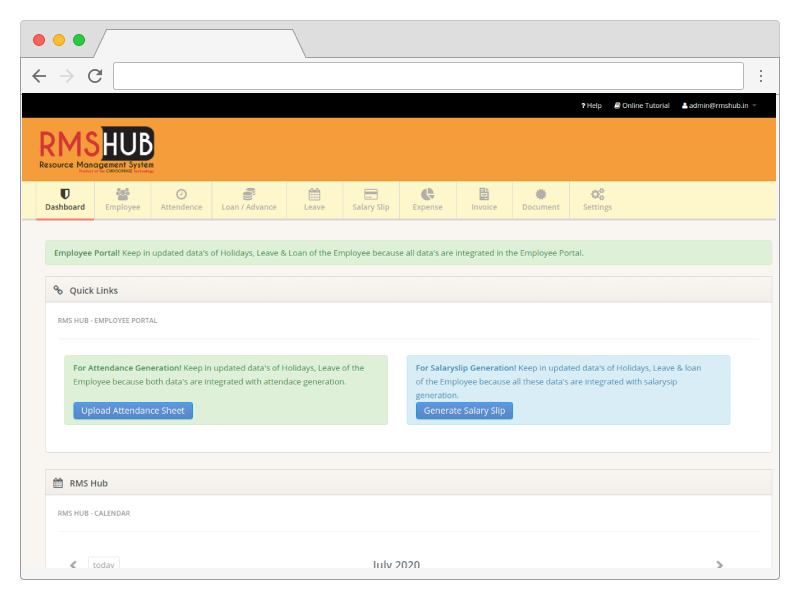Click the Upload Attendance Sheet button
Image resolution: width=800 pixels, height=600 pixels.
coord(133,411)
